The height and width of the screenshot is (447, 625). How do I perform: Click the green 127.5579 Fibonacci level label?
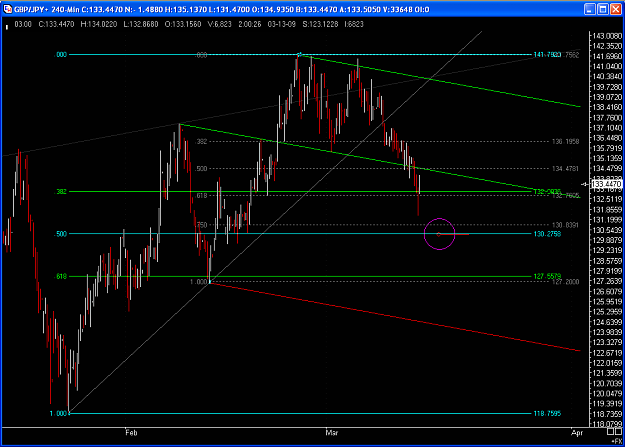click(x=547, y=276)
